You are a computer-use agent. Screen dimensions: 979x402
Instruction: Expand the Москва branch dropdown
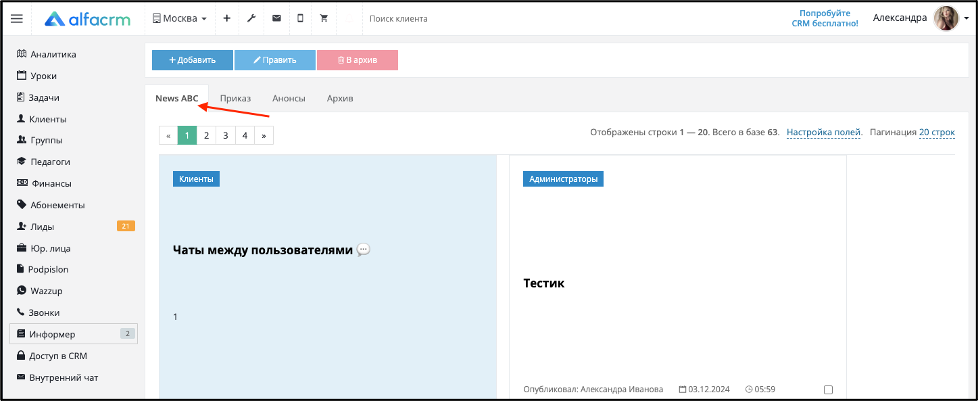click(180, 19)
